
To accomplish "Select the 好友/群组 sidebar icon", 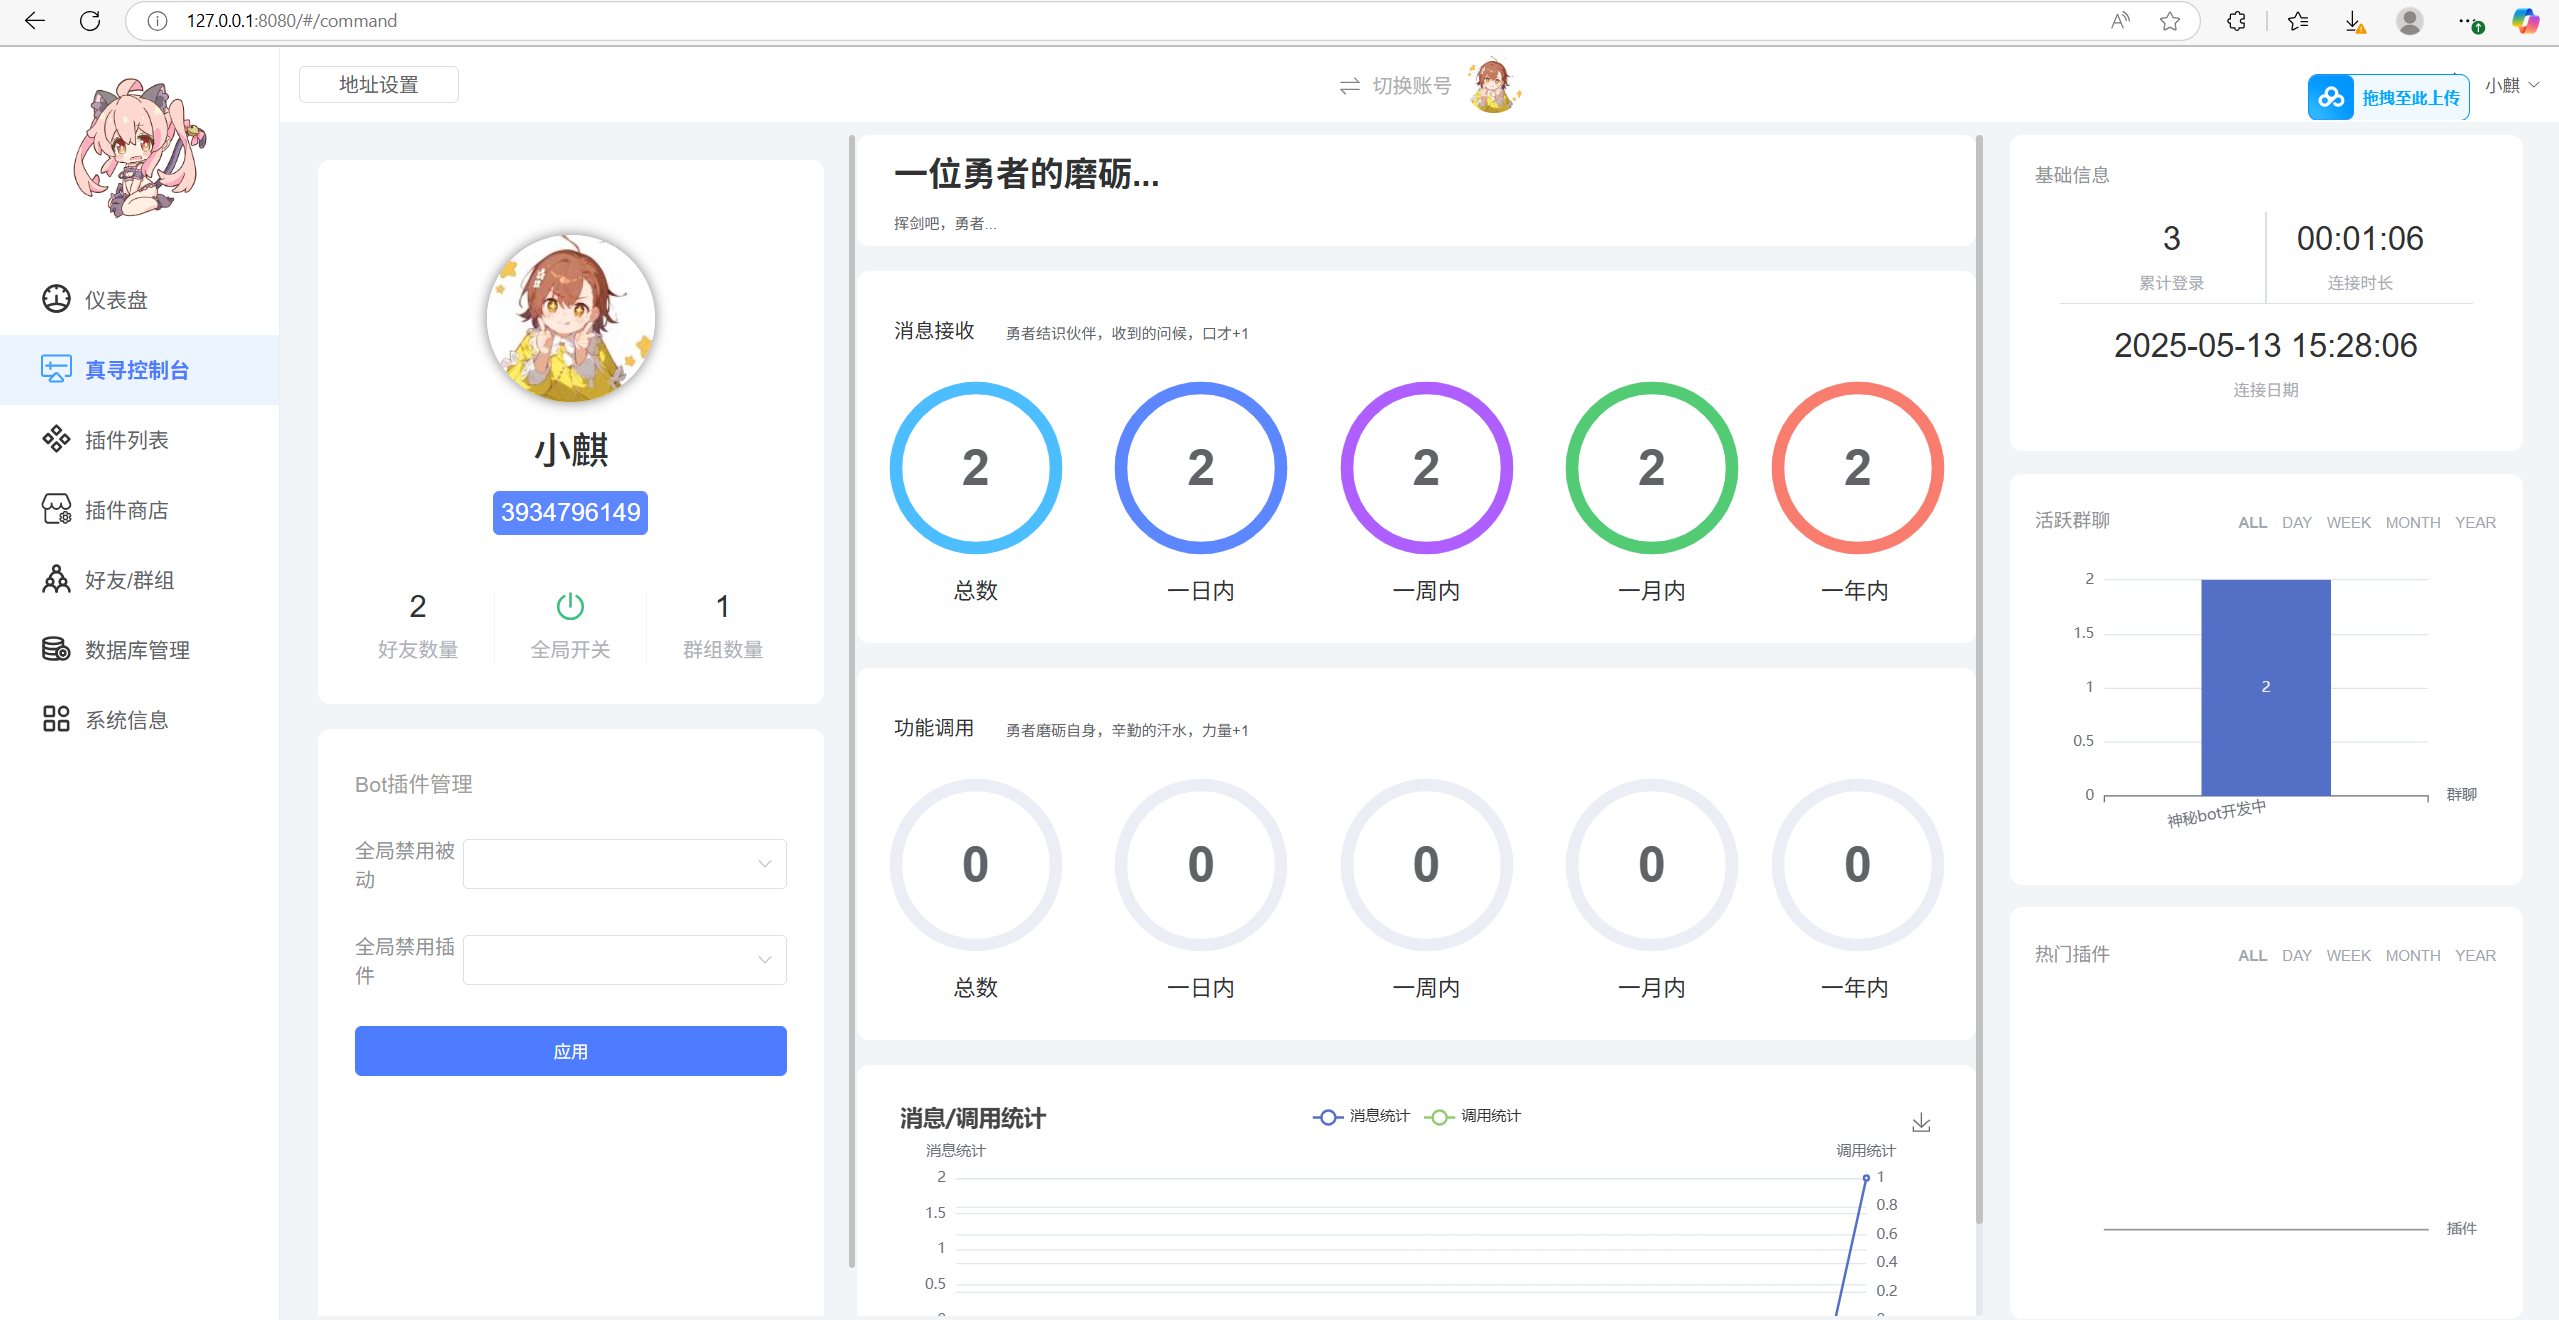I will (x=56, y=579).
